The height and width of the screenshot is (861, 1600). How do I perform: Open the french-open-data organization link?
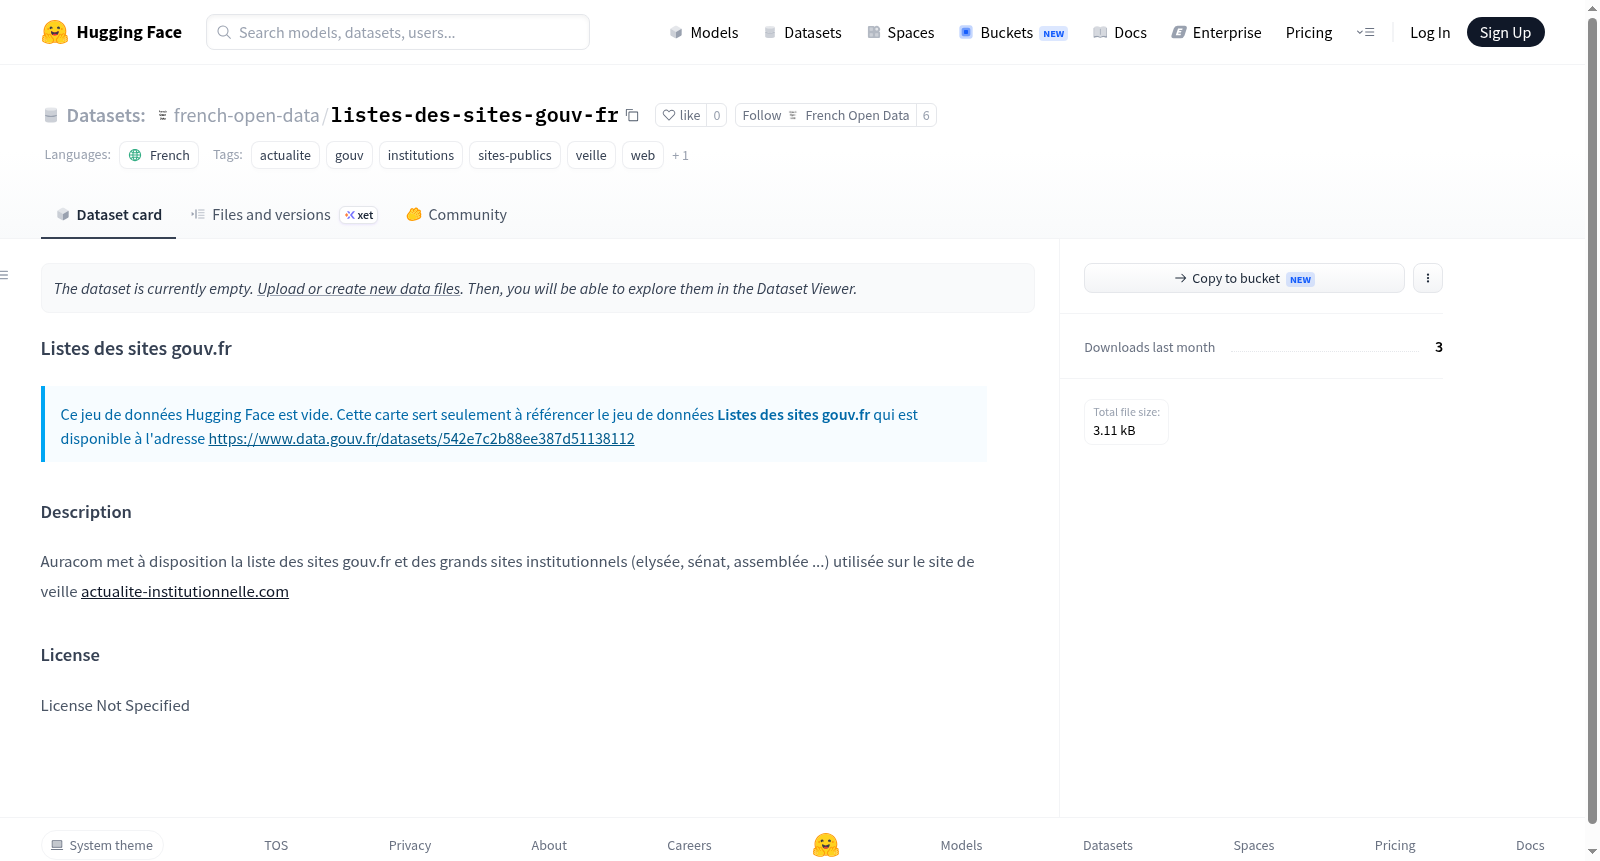246,115
